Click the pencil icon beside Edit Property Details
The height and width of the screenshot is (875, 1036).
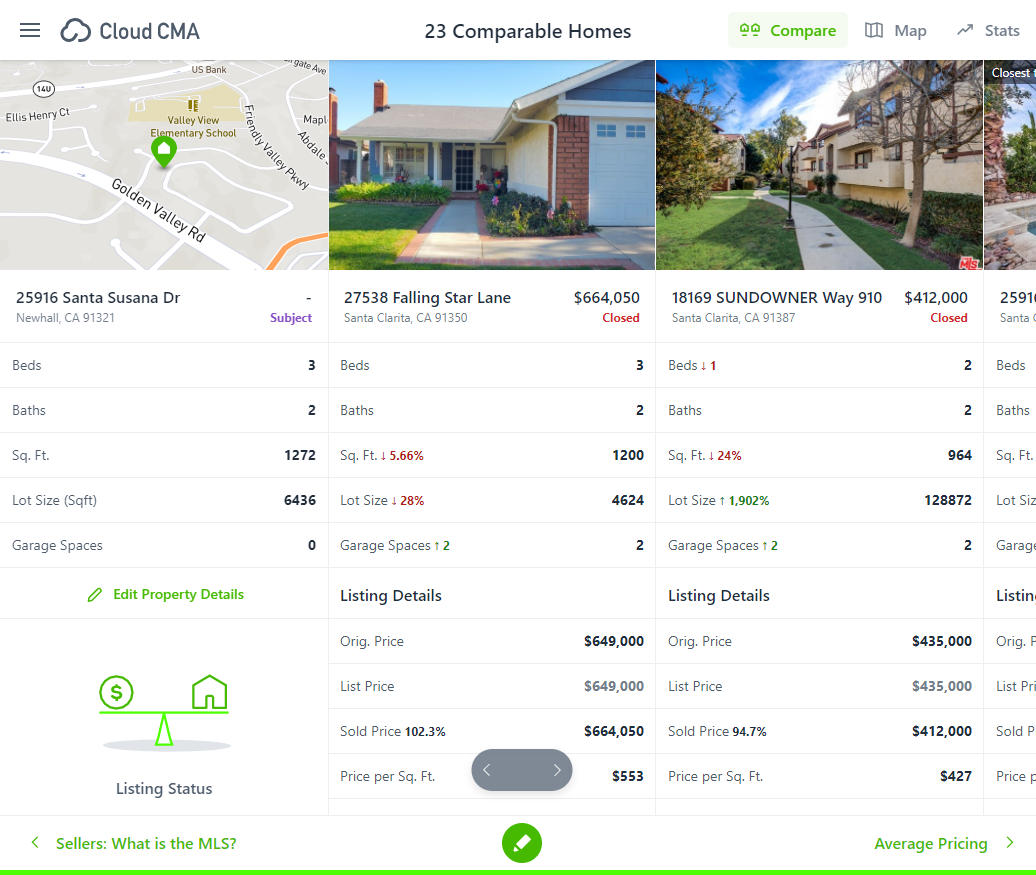coord(94,594)
